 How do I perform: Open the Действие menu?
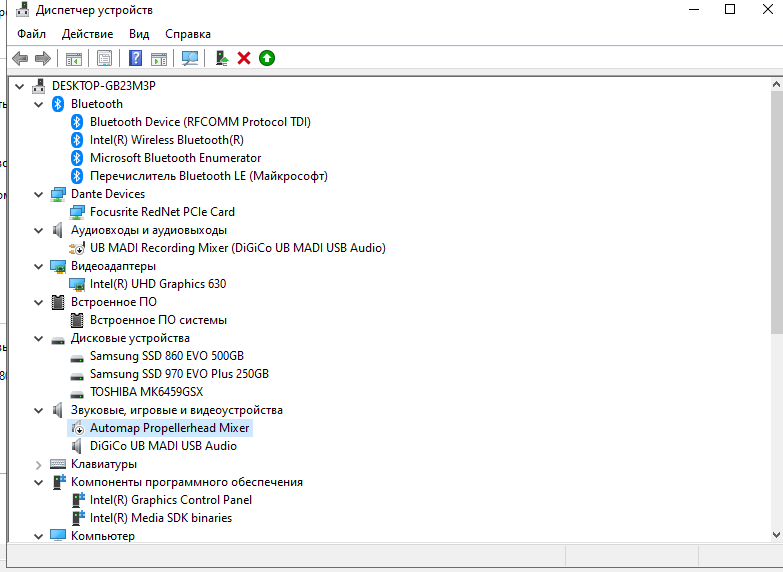[87, 34]
